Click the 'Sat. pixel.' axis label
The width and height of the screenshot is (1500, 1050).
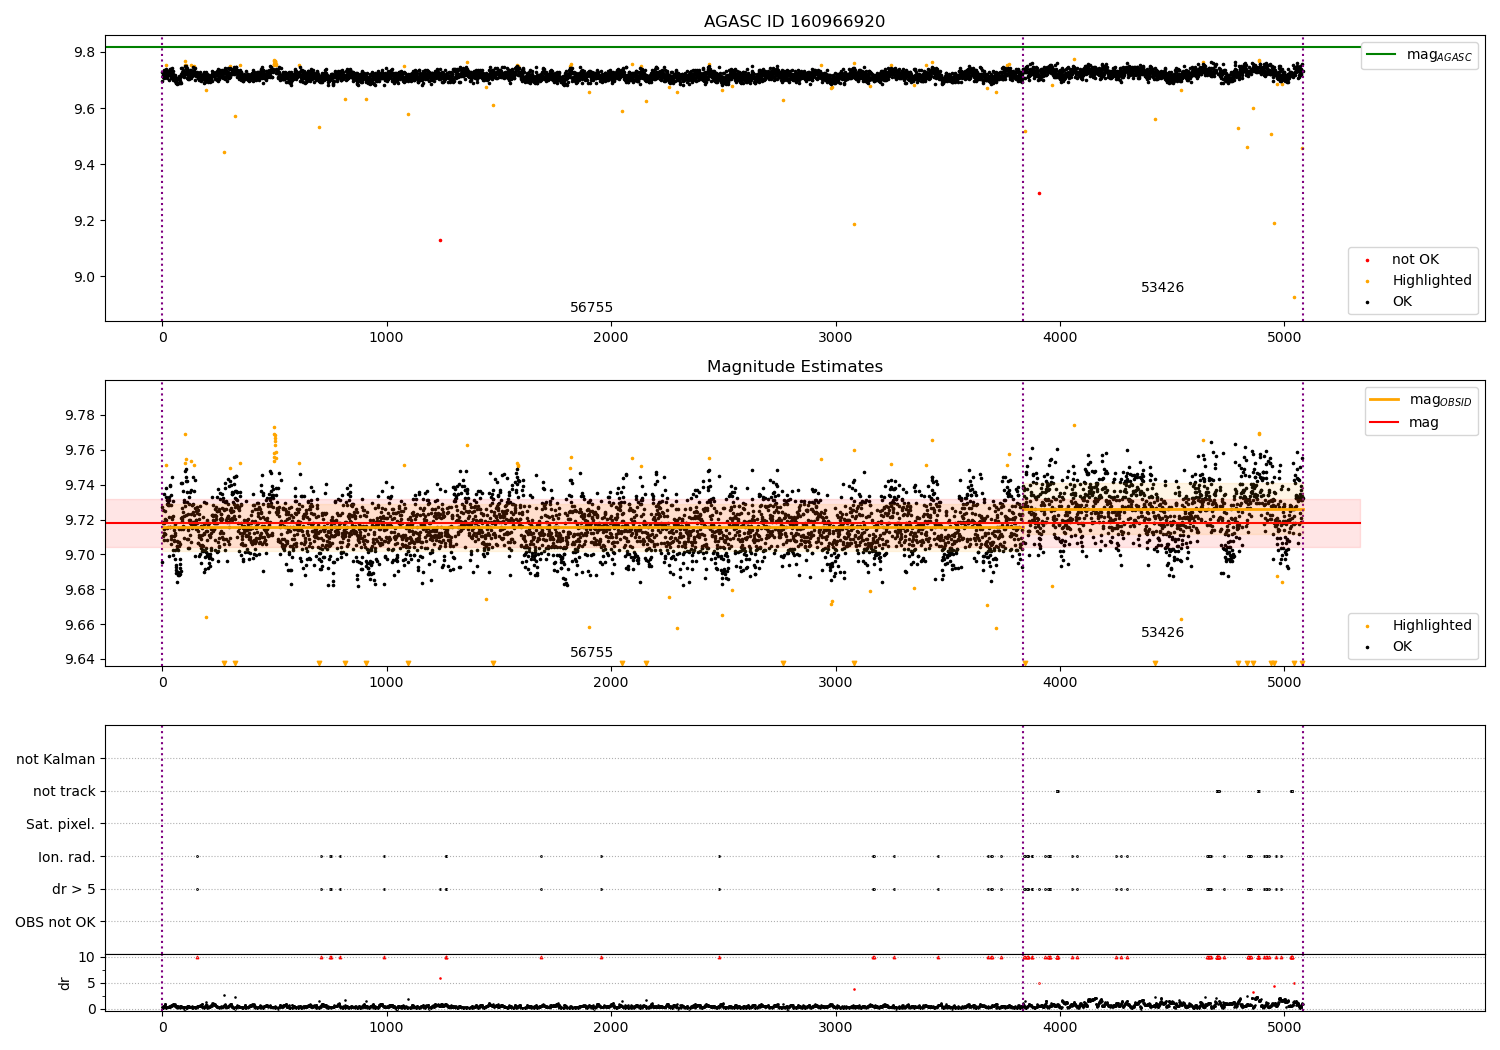pyautogui.click(x=61, y=824)
